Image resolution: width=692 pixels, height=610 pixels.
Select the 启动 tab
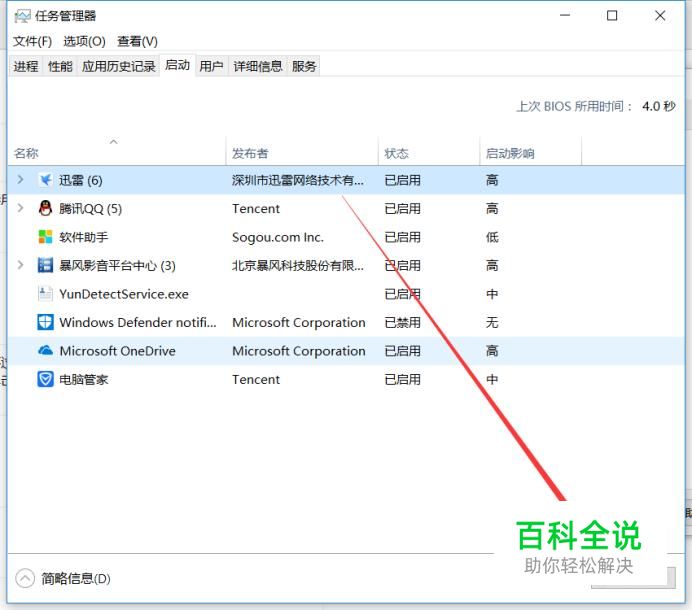click(x=177, y=65)
